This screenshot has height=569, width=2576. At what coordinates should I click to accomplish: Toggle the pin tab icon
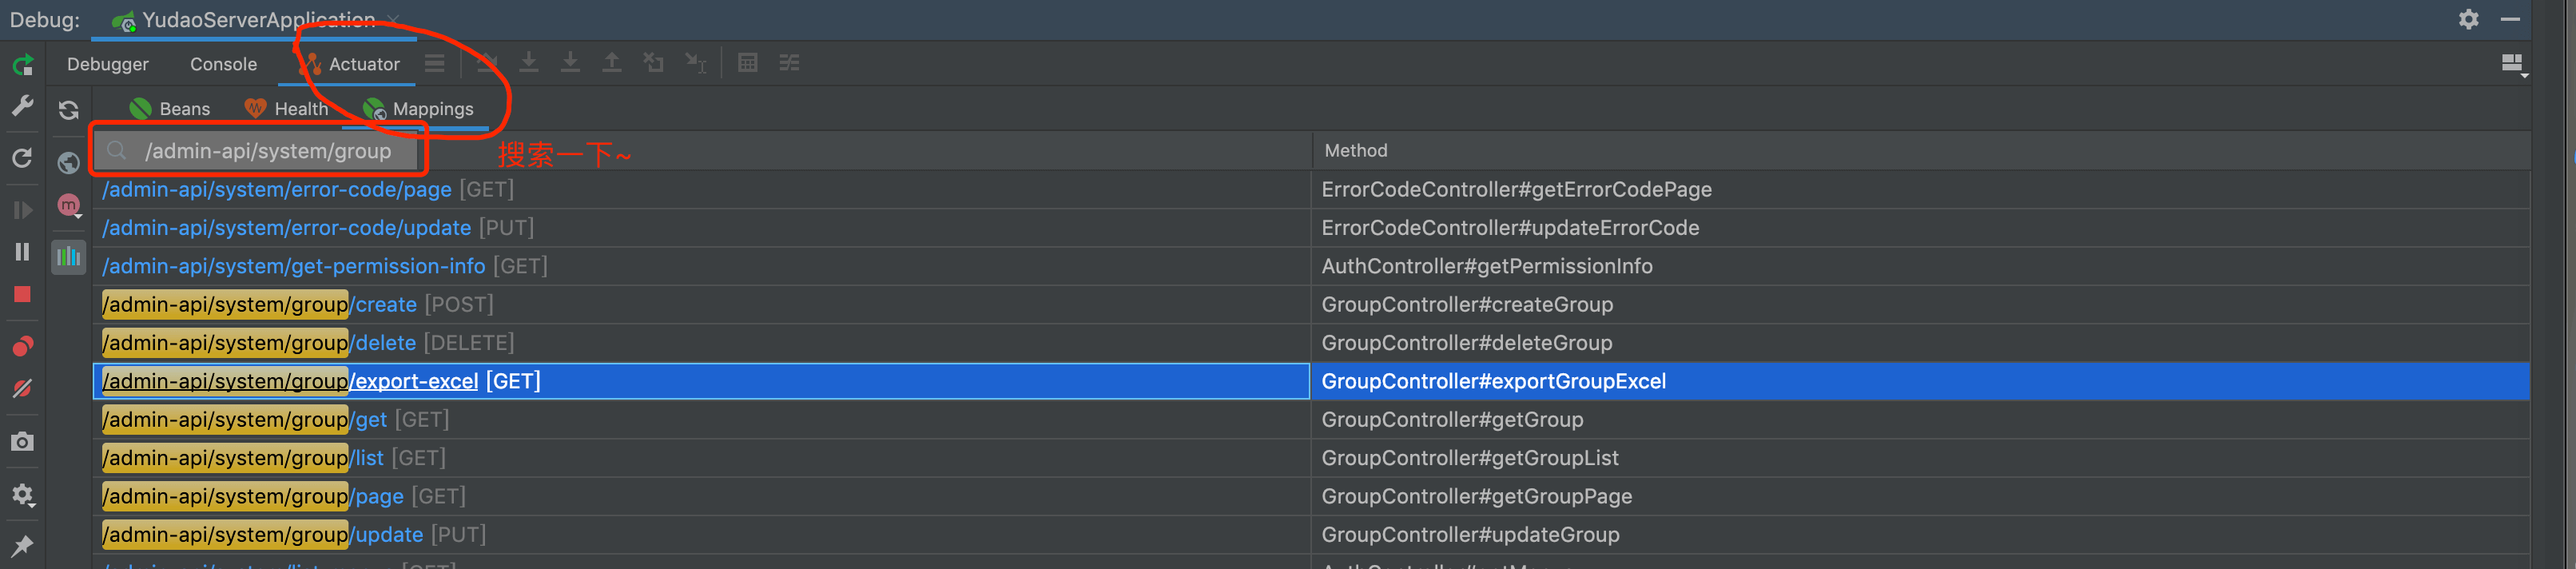[22, 545]
